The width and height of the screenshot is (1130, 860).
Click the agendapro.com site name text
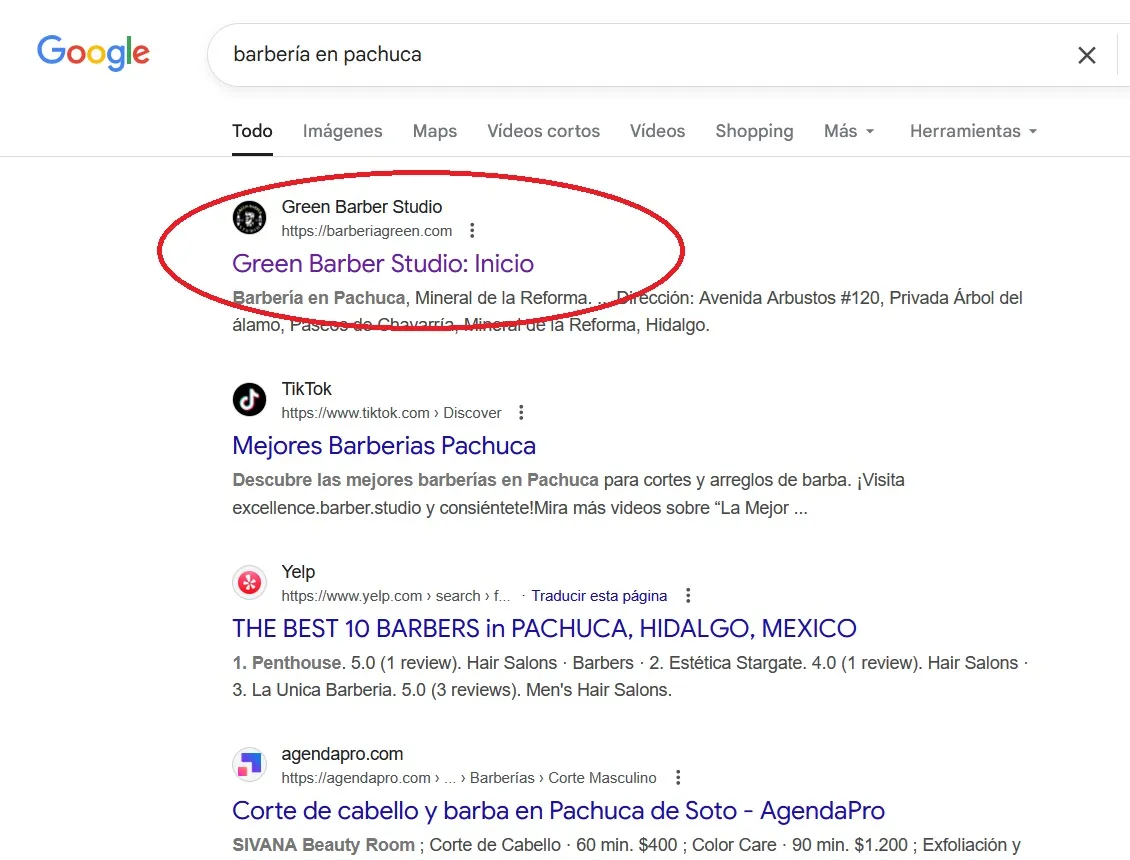[342, 754]
